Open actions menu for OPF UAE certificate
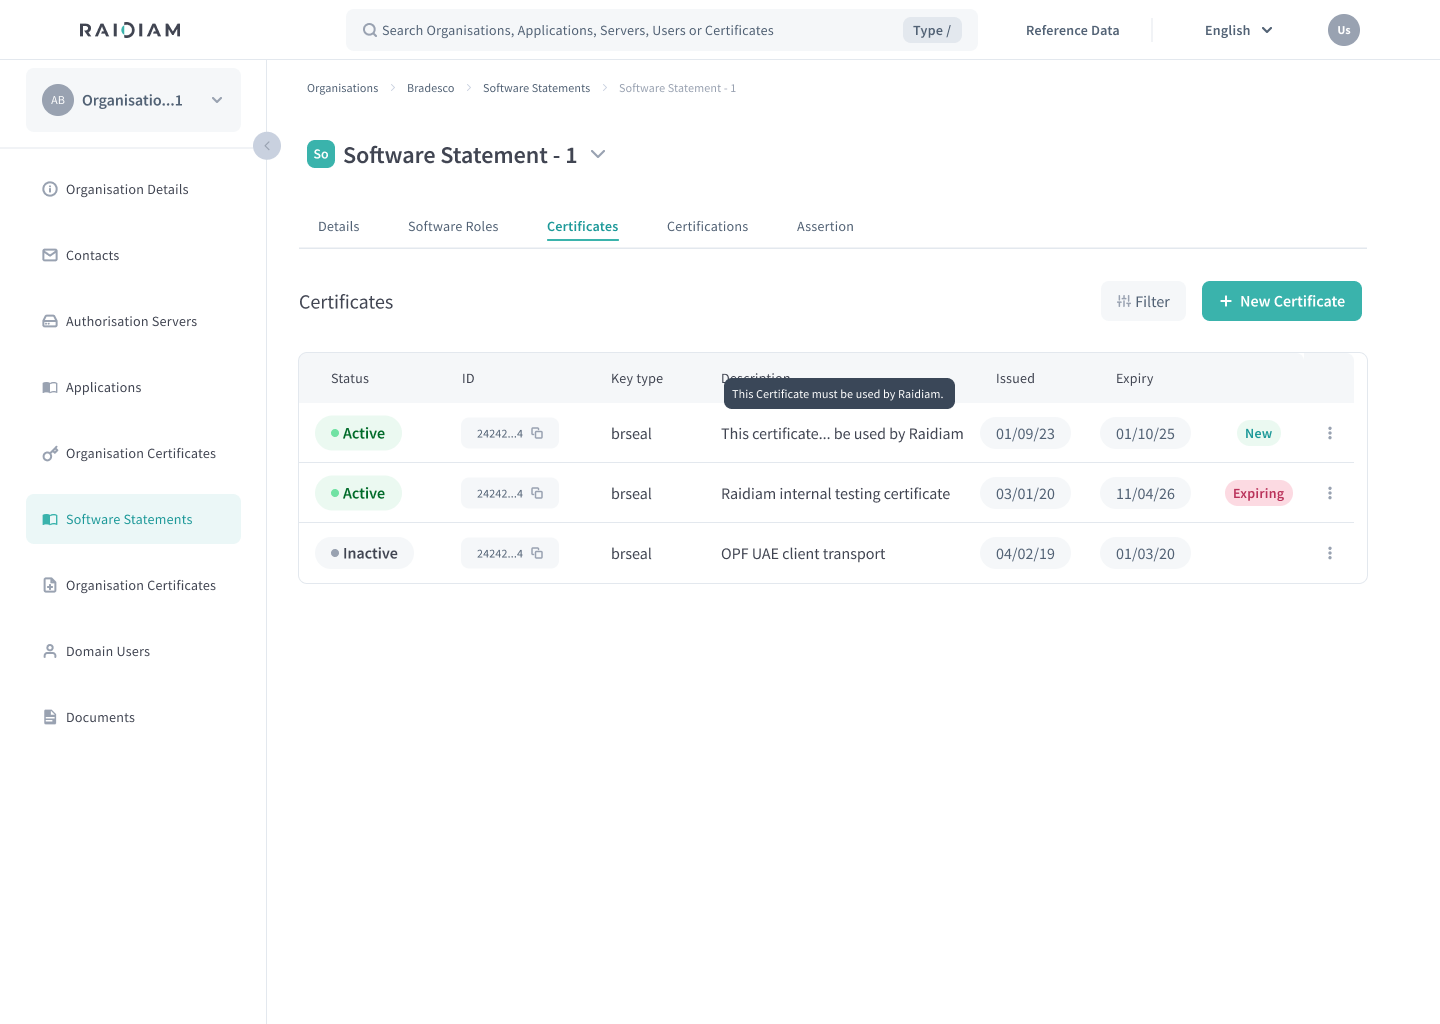Screen dimensions: 1440x1024 (x=1329, y=553)
